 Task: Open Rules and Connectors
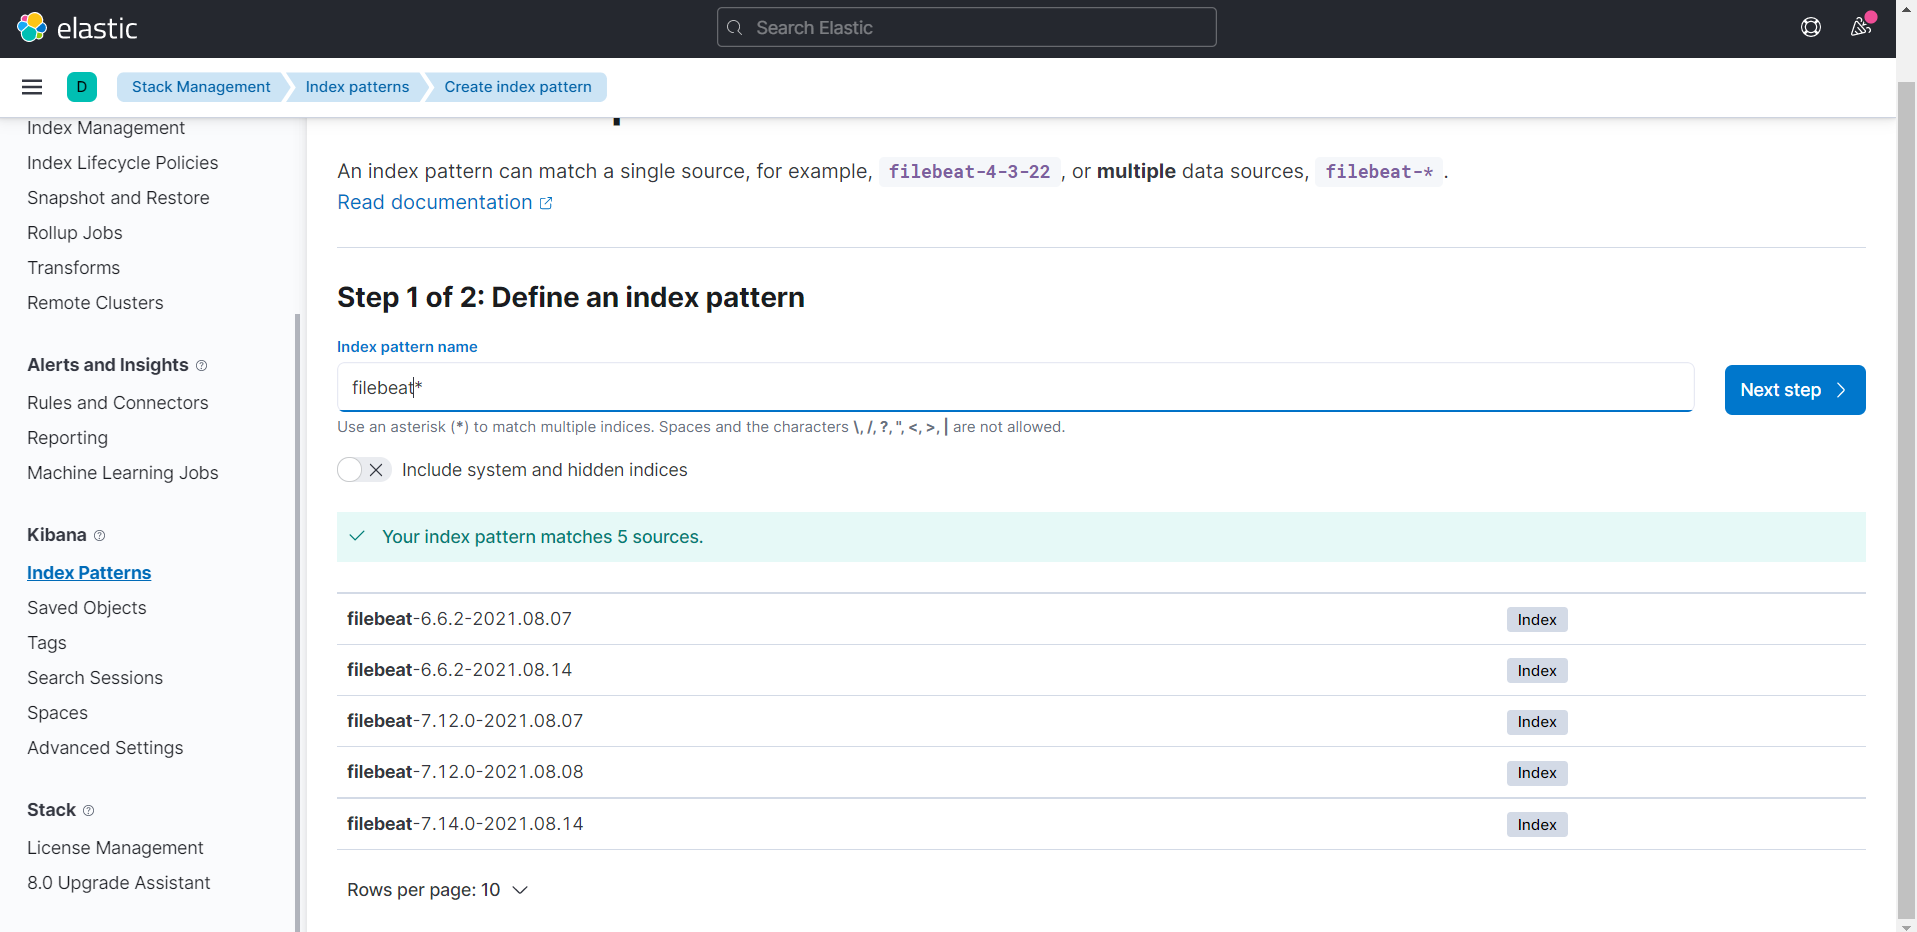pos(118,403)
